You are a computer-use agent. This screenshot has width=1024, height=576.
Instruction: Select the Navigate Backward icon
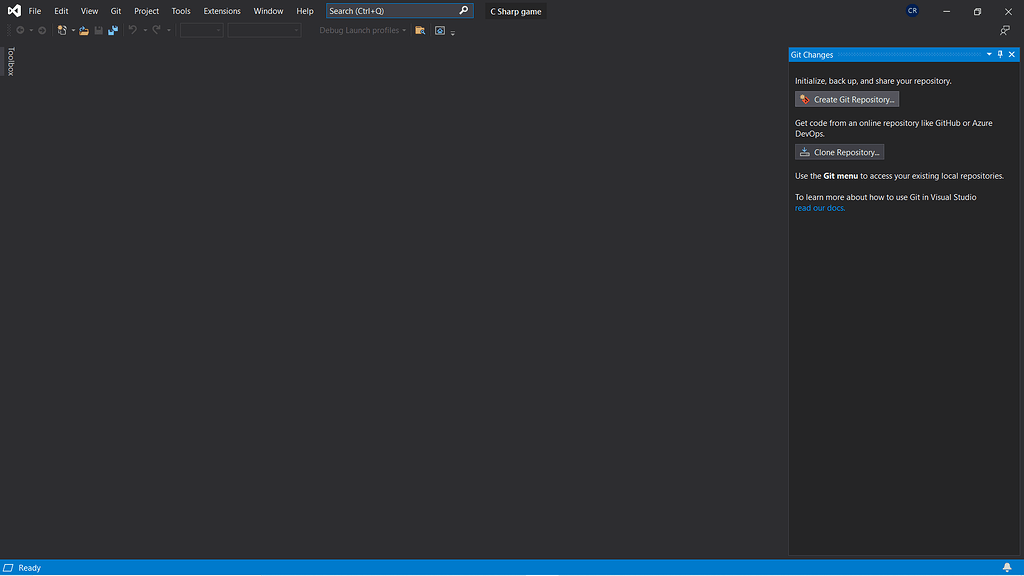pyautogui.click(x=20, y=30)
